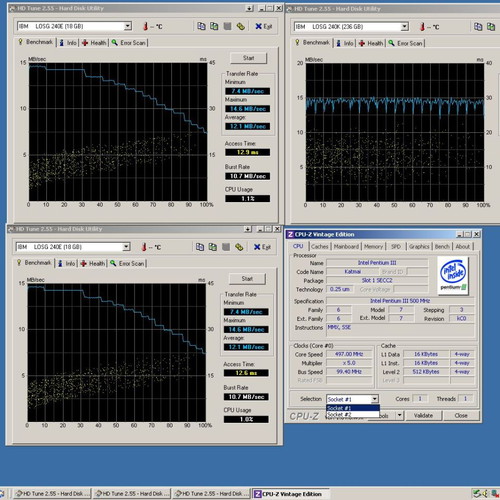
Task: Click Close button in CPU-Z
Action: [461, 416]
